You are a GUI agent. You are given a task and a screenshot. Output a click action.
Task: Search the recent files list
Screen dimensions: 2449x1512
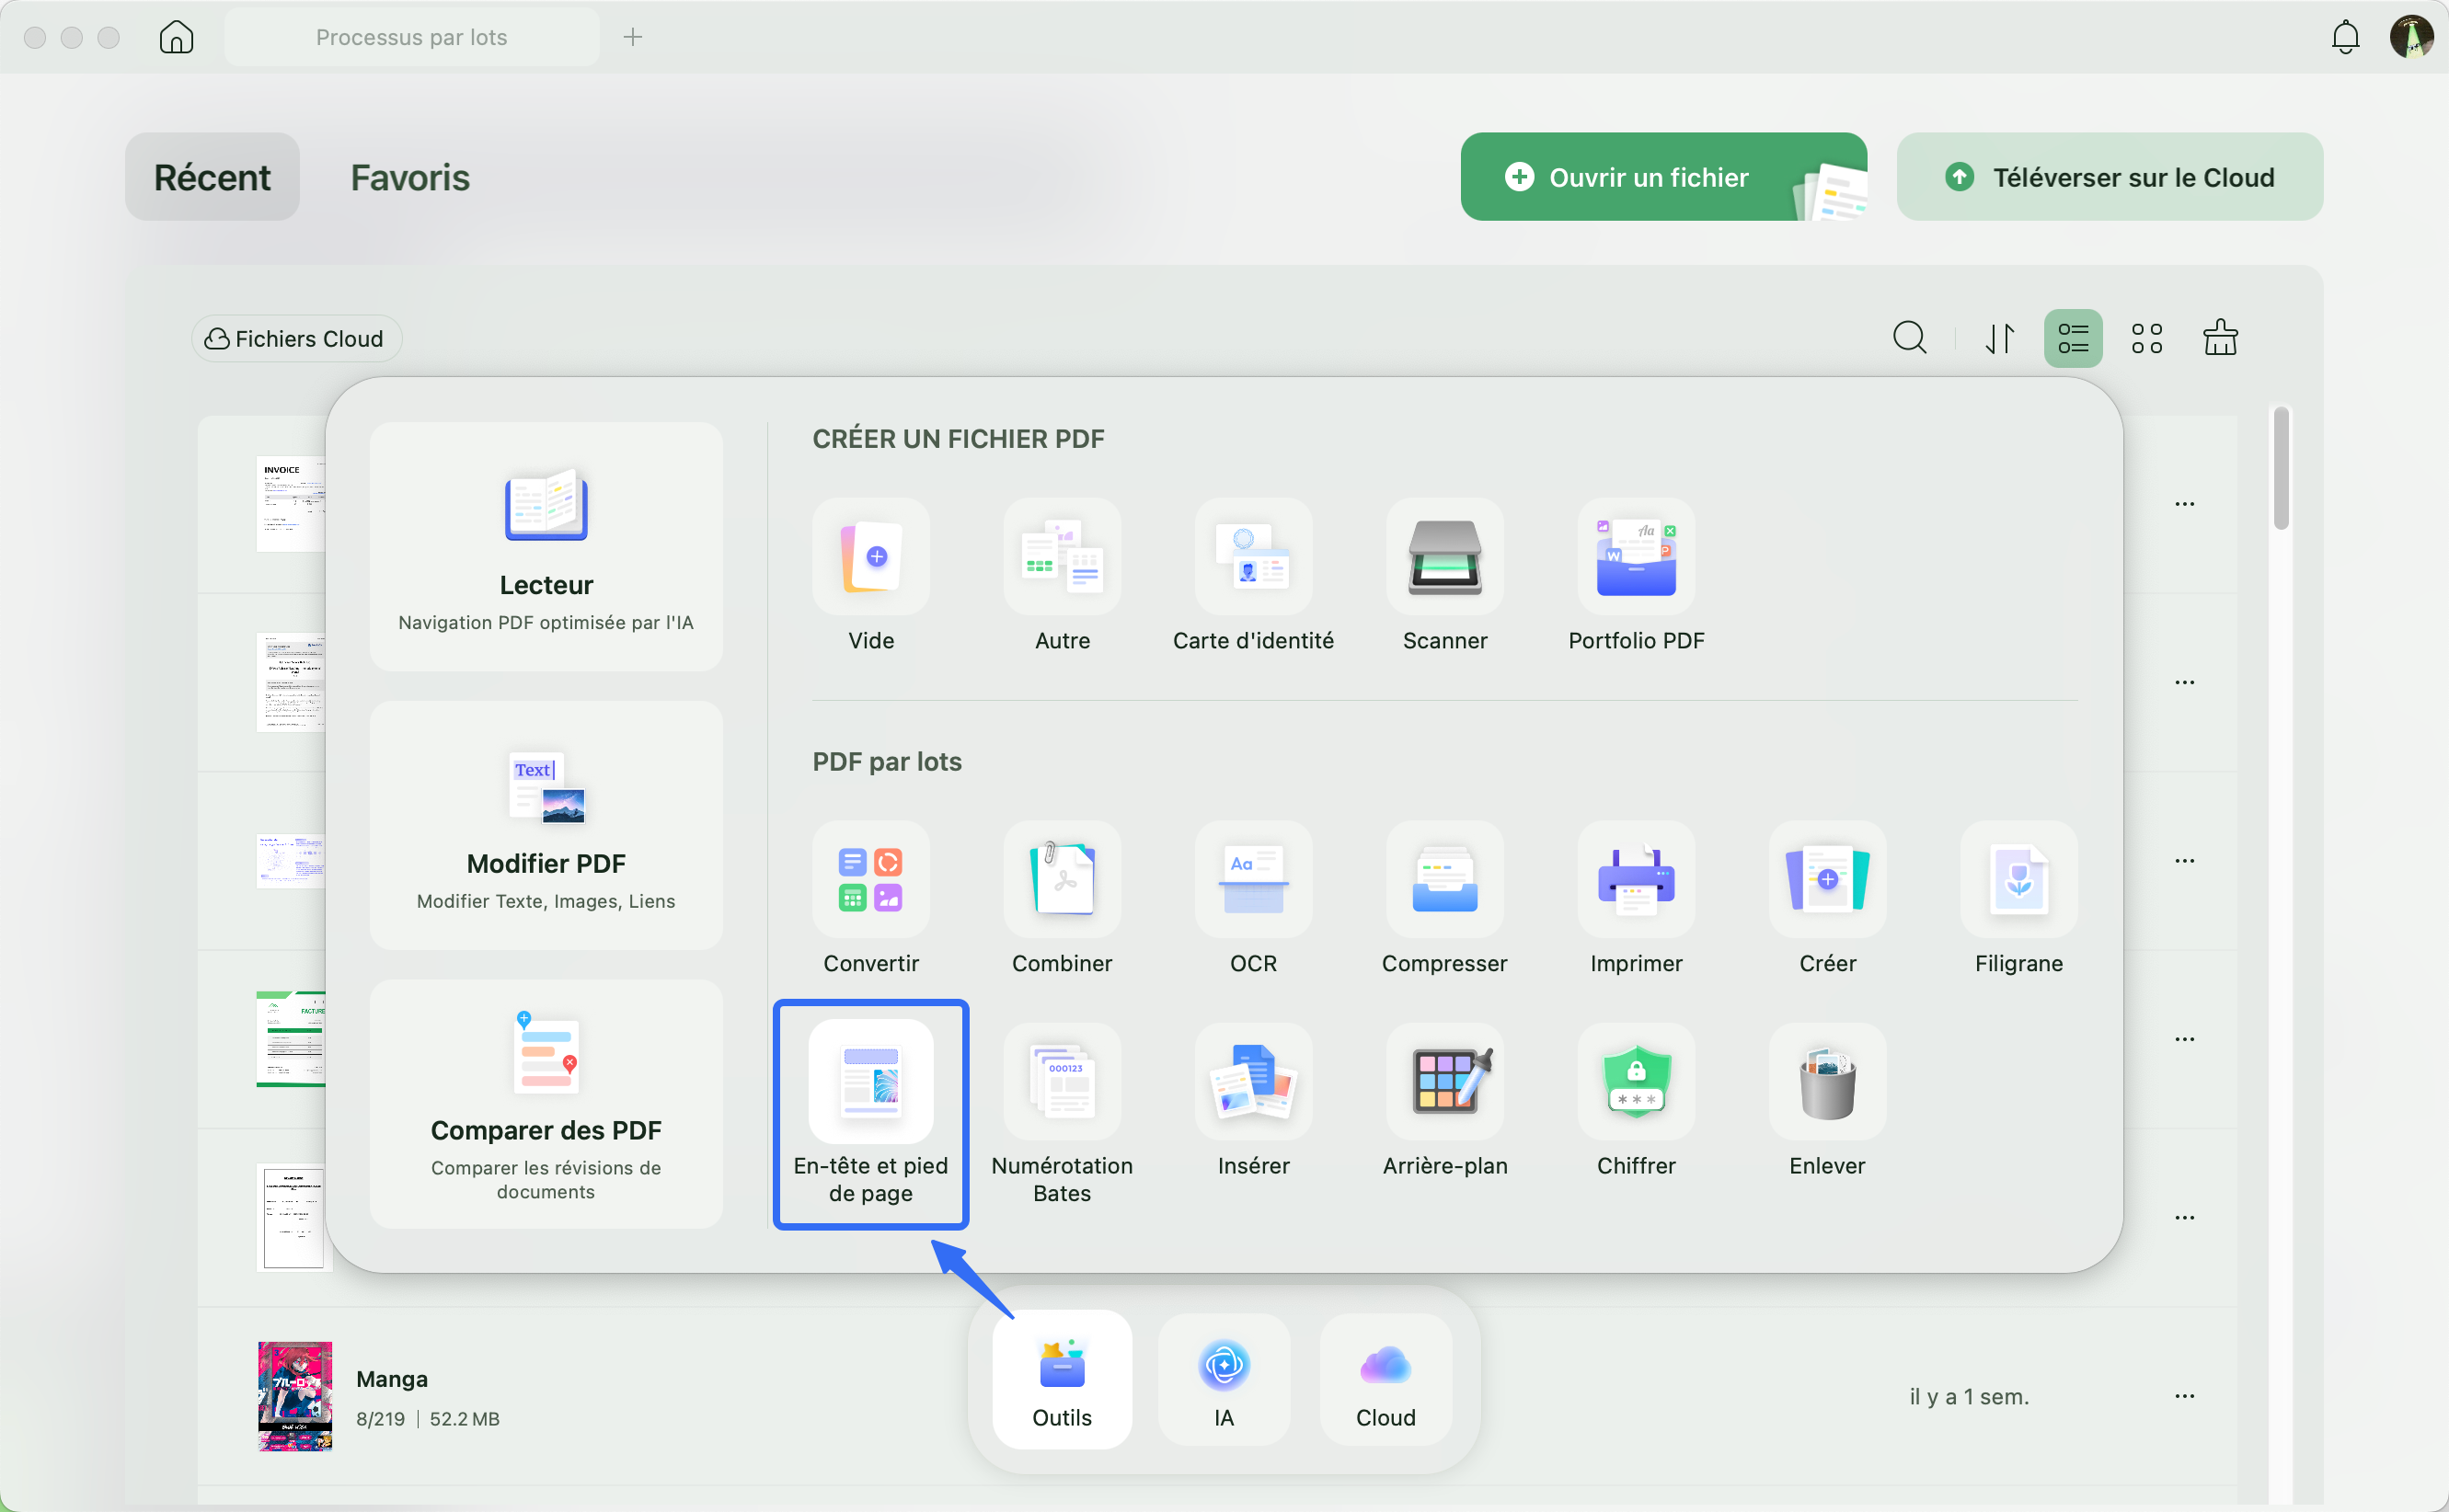pyautogui.click(x=1910, y=338)
